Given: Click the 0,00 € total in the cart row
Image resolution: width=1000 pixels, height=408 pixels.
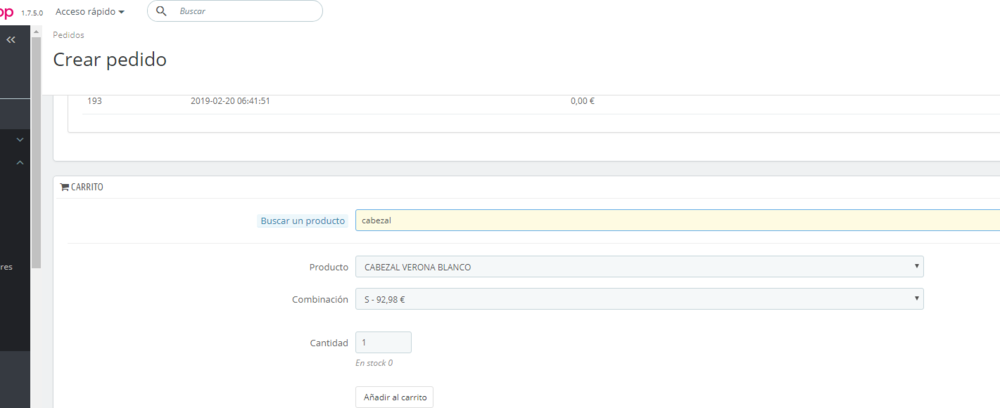Looking at the screenshot, I should [x=582, y=101].
